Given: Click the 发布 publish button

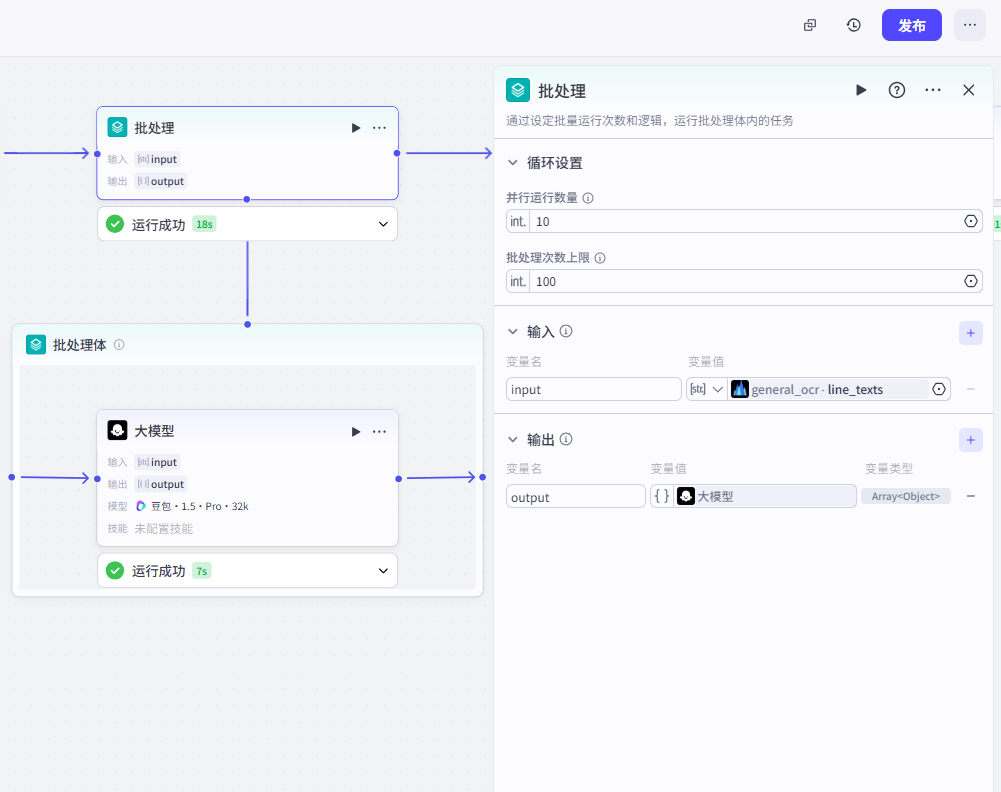Looking at the screenshot, I should coord(911,26).
